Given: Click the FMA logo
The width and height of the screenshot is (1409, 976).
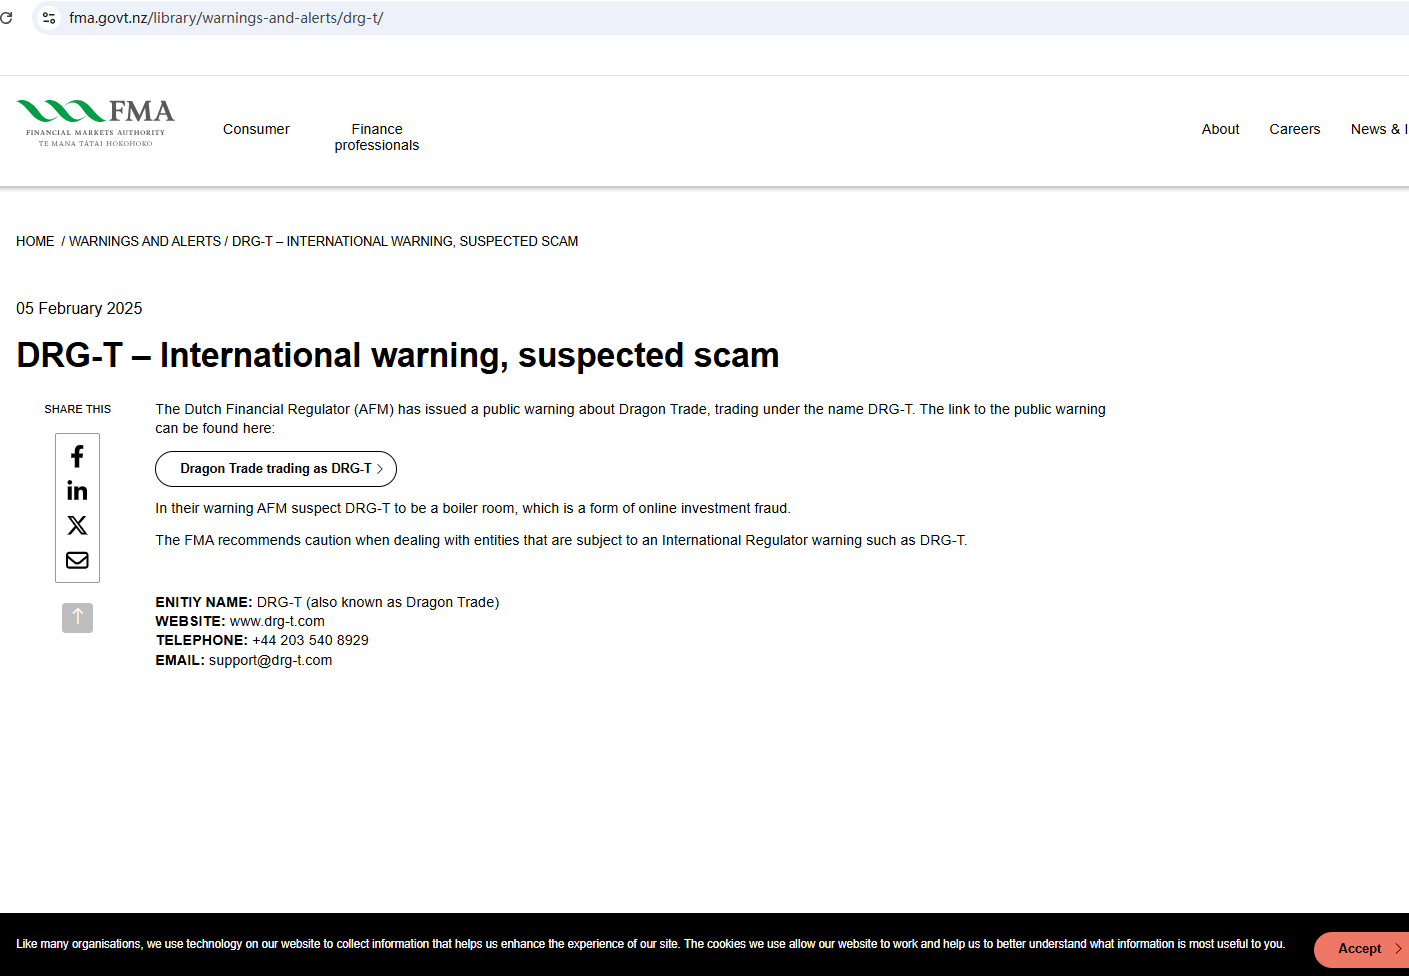Looking at the screenshot, I should coord(96,124).
